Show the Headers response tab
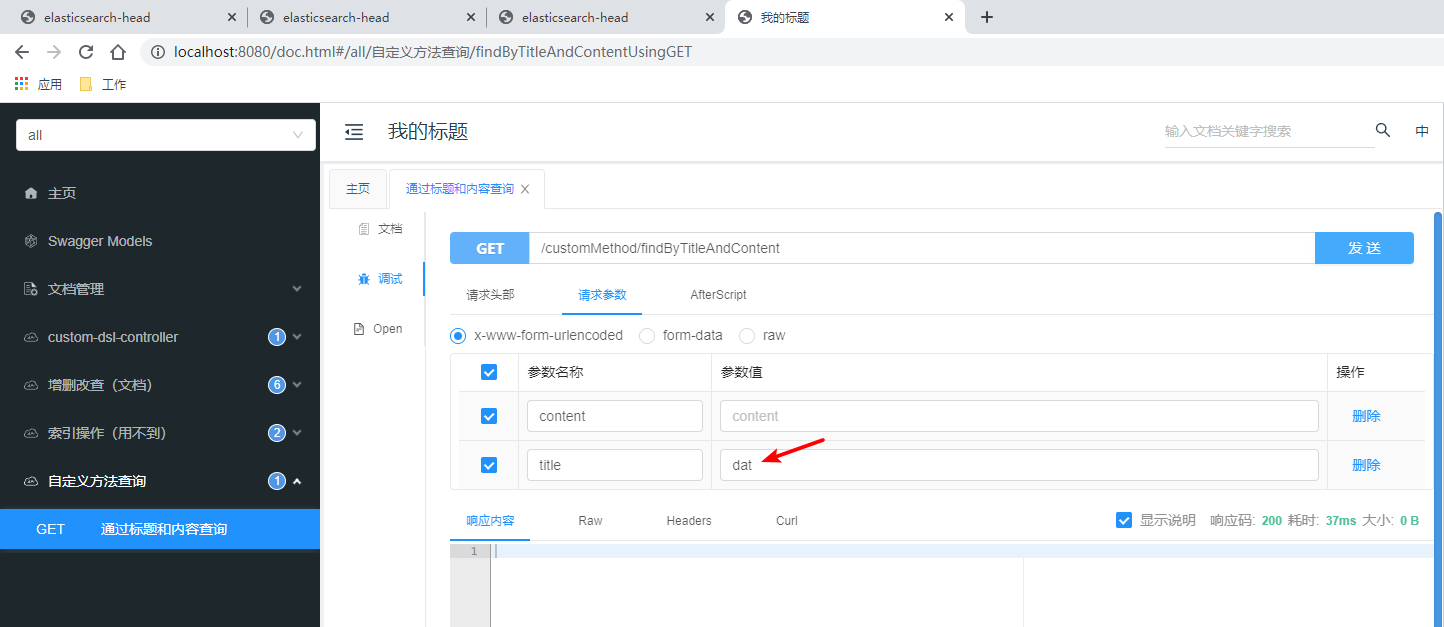 click(x=689, y=520)
